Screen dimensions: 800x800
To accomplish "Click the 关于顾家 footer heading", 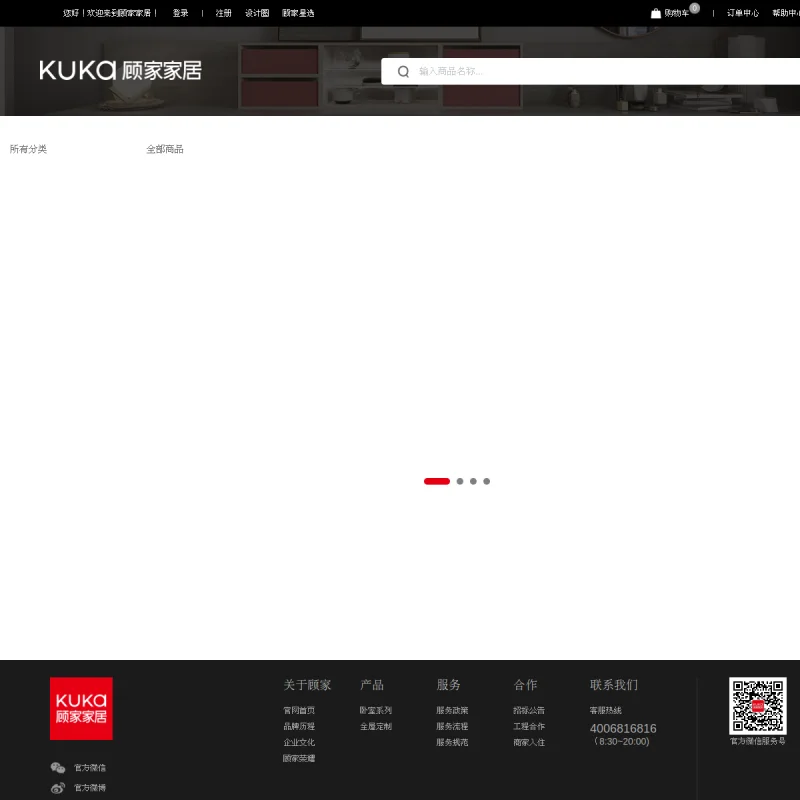I will pyautogui.click(x=307, y=685).
